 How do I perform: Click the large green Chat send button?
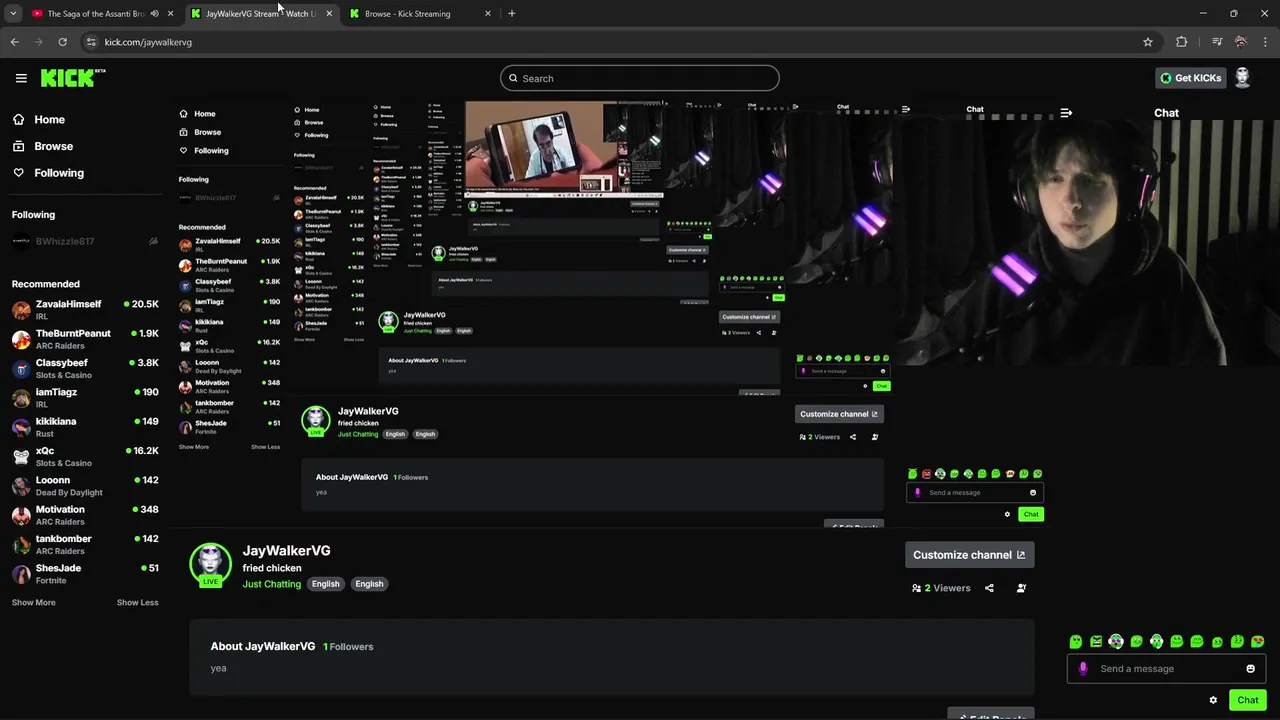[1247, 700]
